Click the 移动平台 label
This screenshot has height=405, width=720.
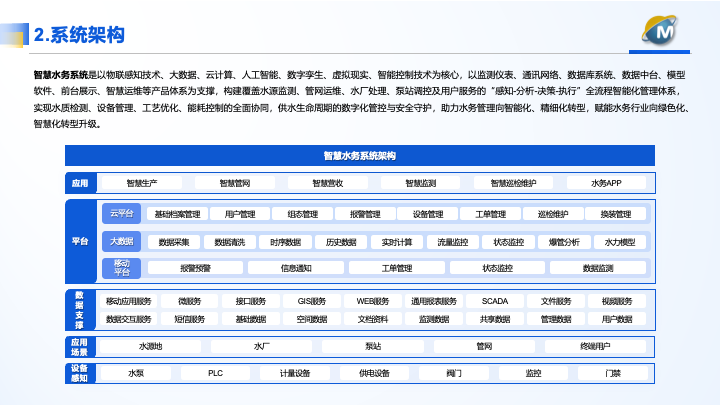tap(121, 268)
